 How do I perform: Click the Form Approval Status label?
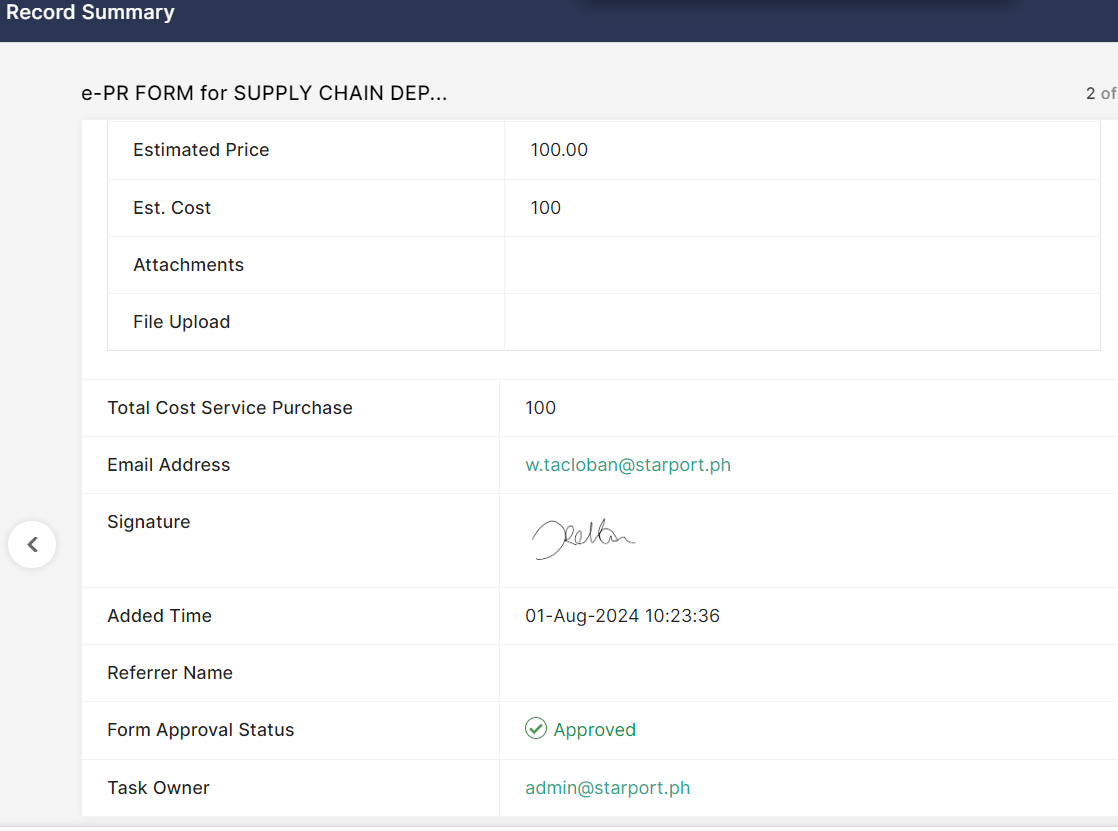pyautogui.click(x=200, y=730)
